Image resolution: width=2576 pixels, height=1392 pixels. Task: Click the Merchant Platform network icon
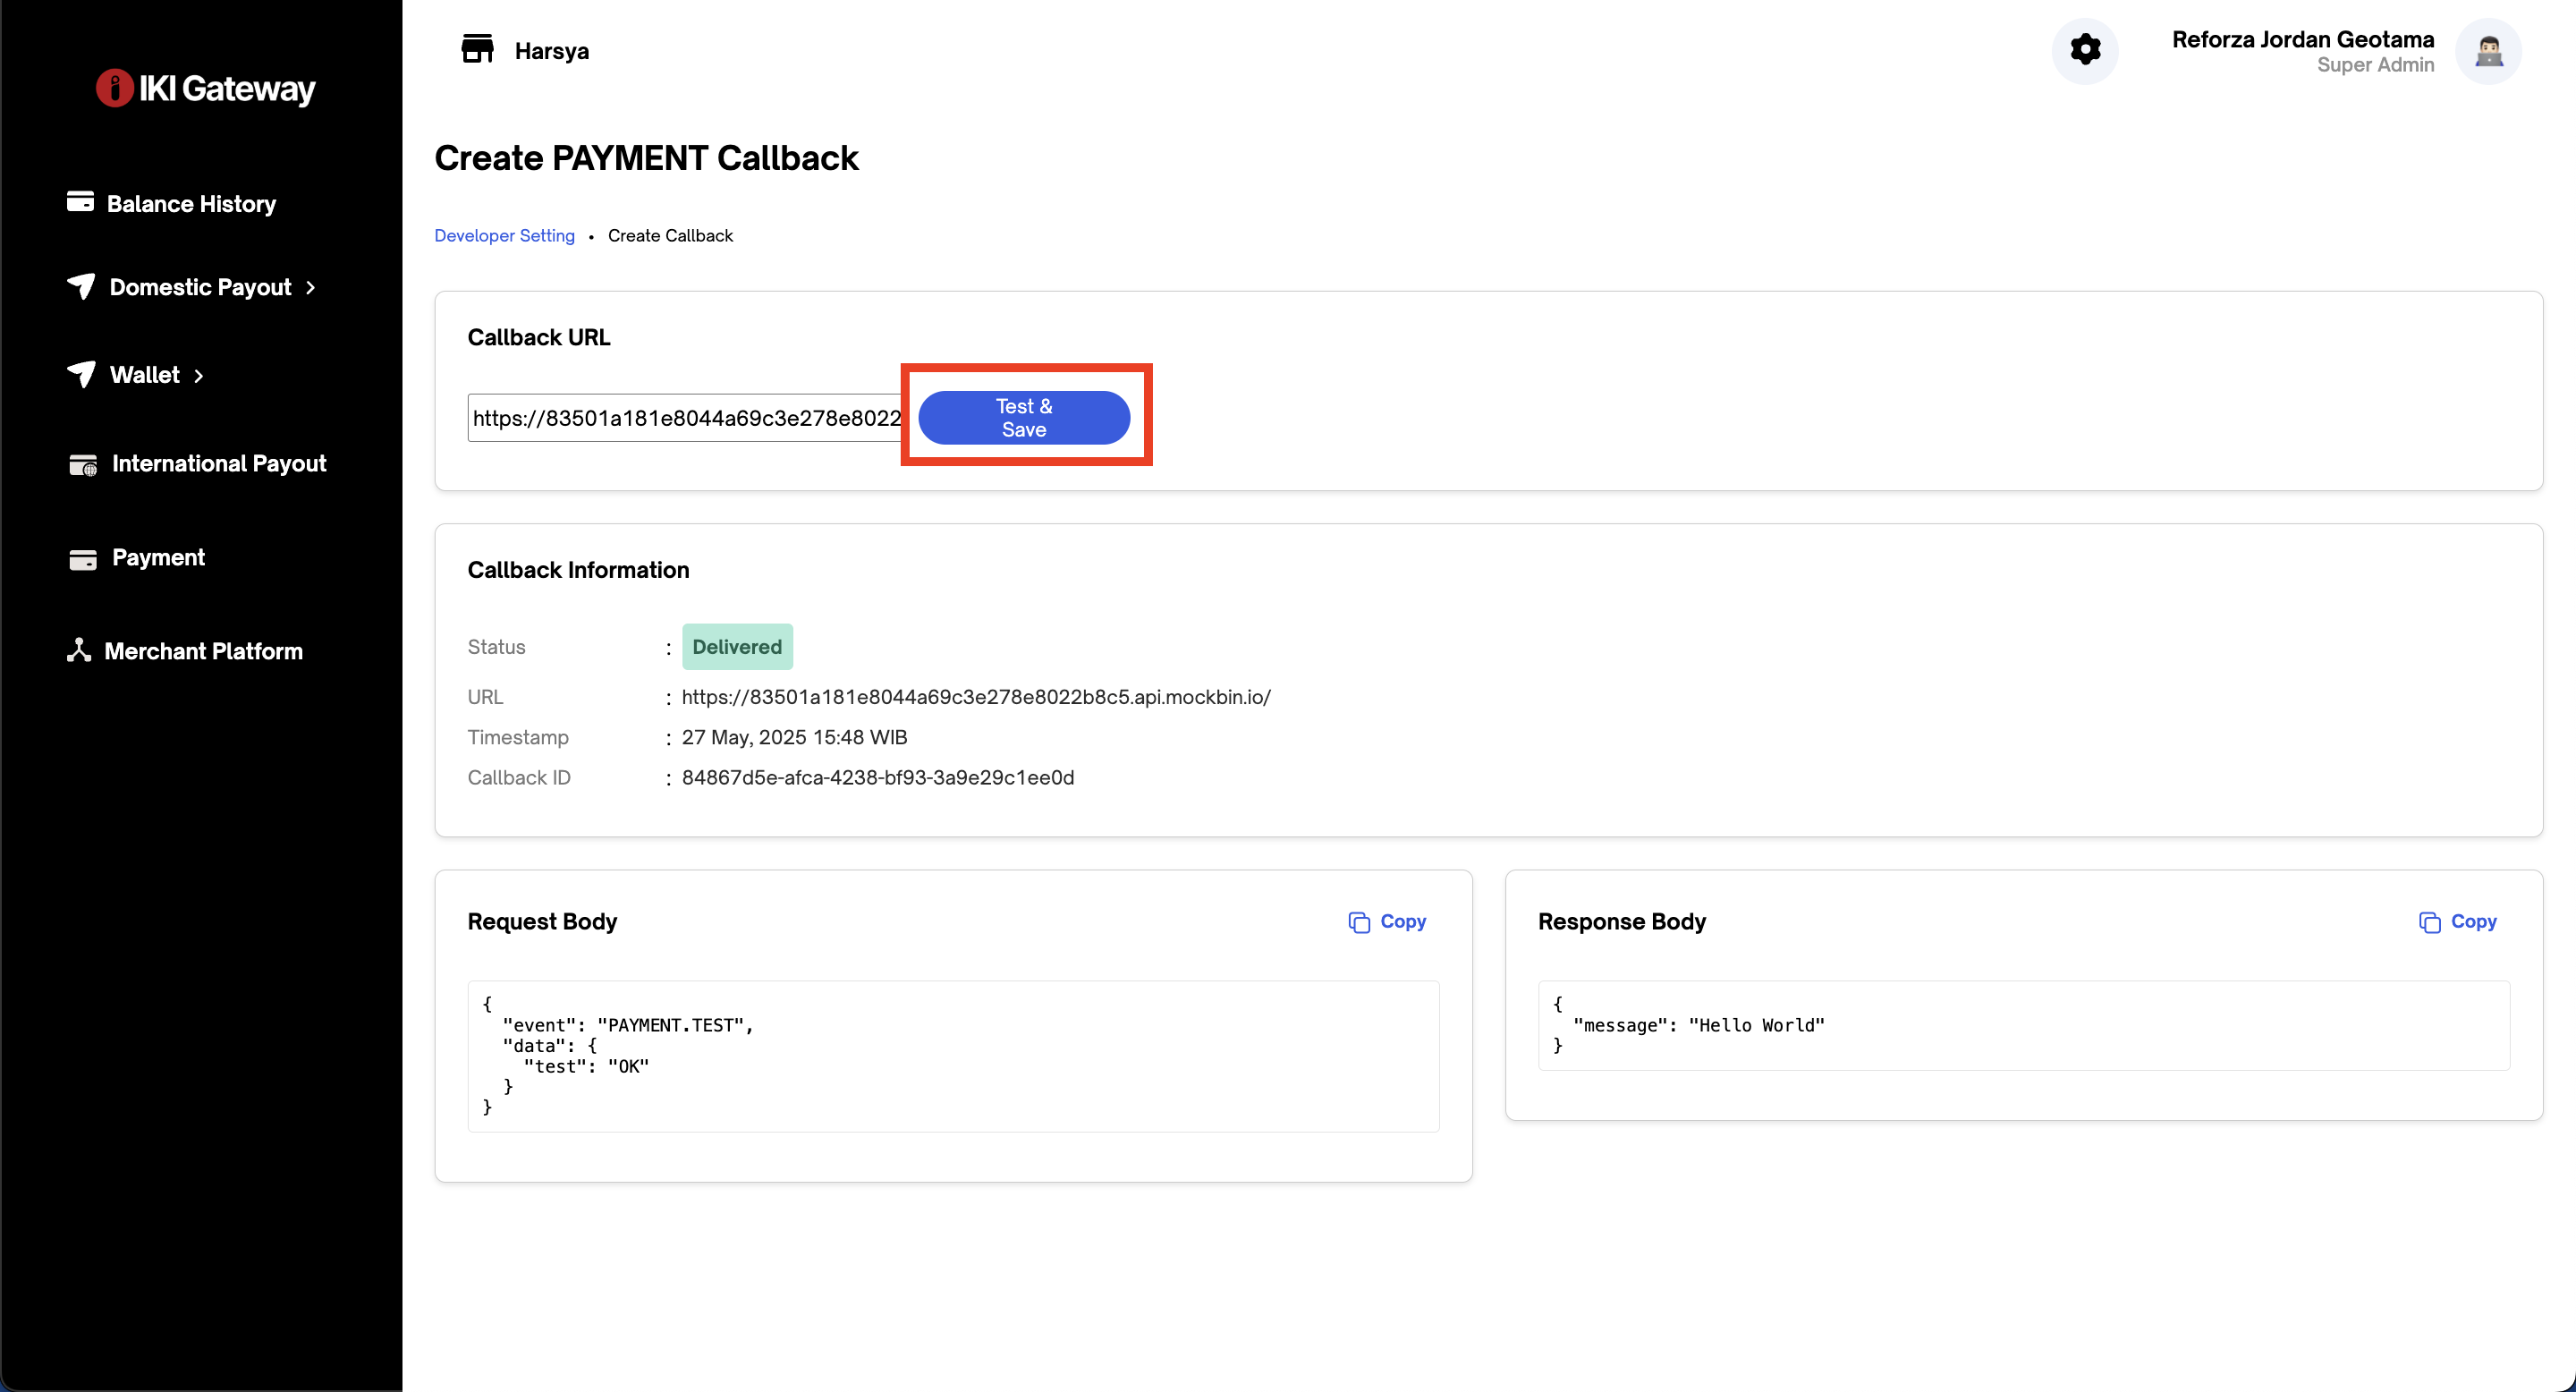tap(79, 650)
